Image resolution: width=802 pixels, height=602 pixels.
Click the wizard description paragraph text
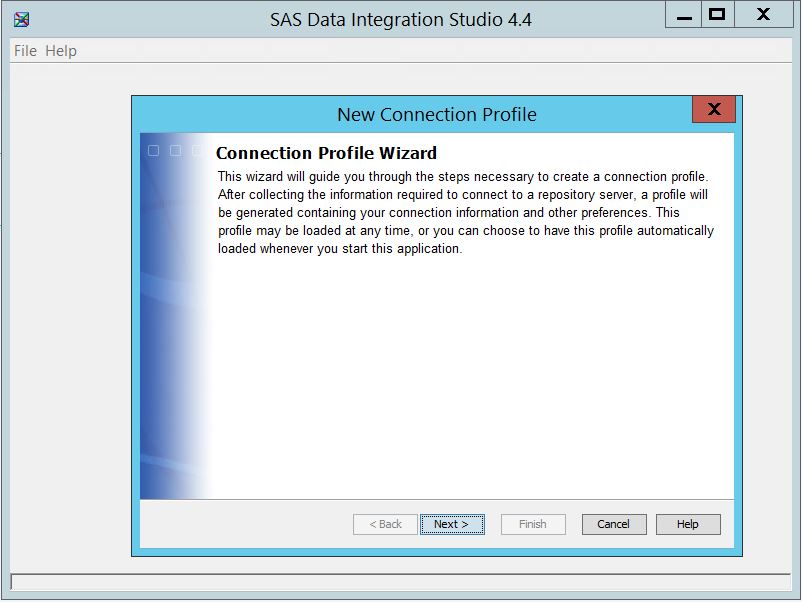click(x=465, y=212)
